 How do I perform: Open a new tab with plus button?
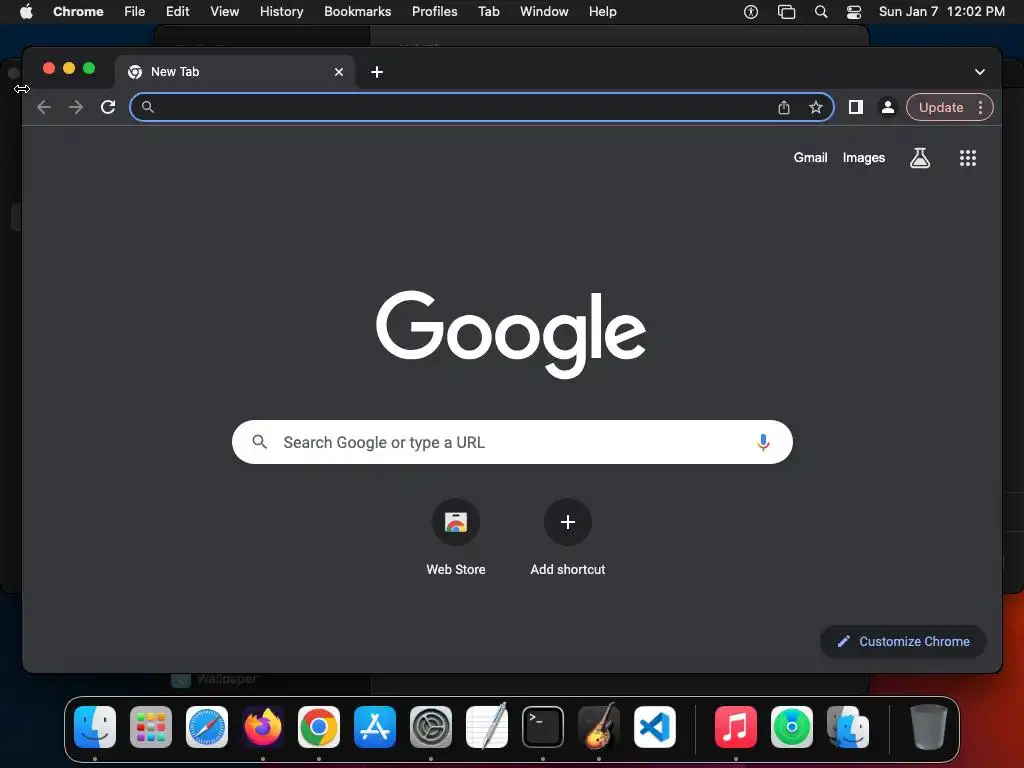[377, 72]
